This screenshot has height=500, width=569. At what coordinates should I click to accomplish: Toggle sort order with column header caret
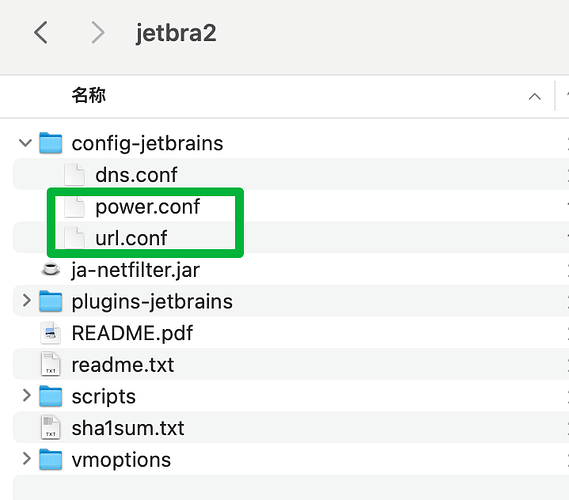click(x=535, y=97)
